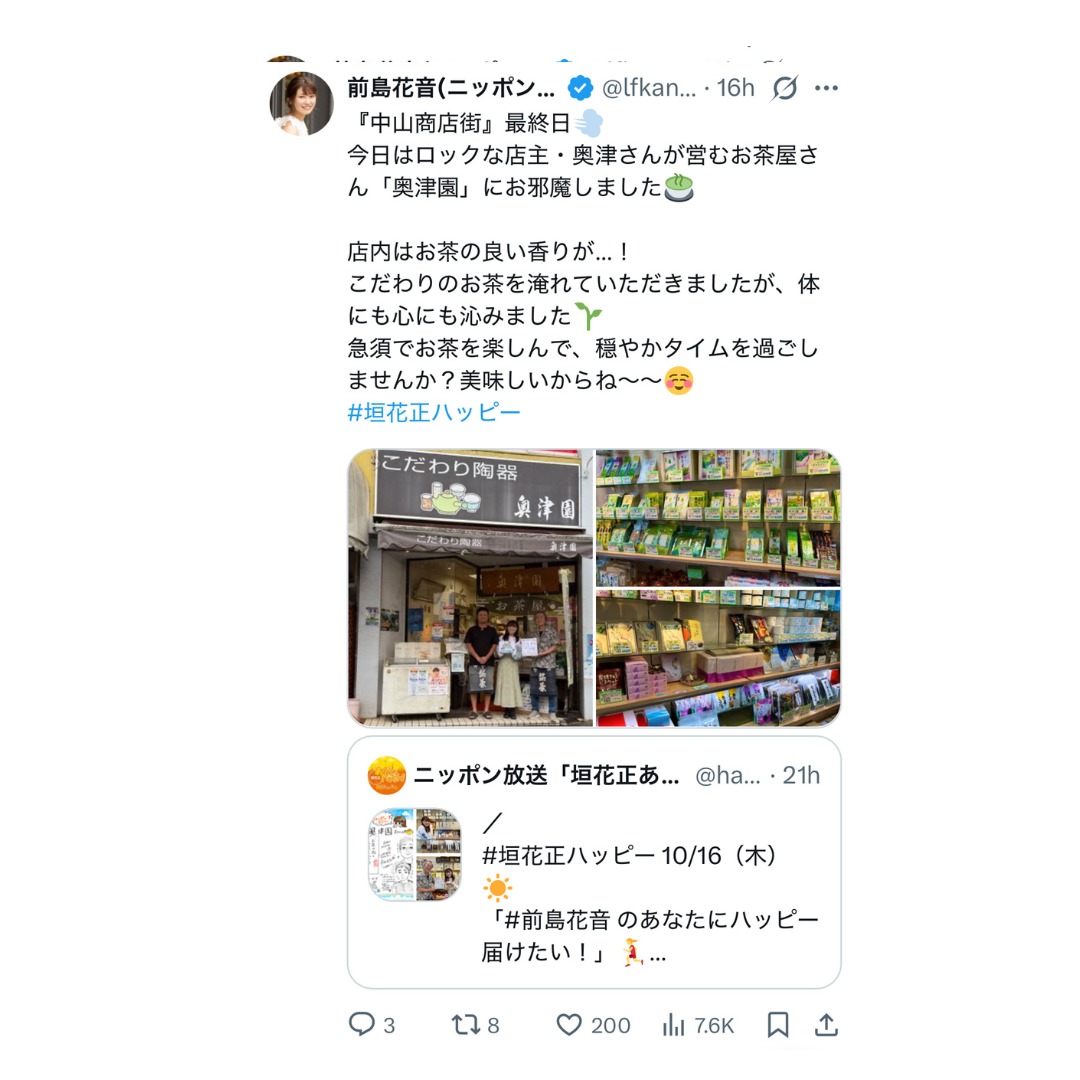This screenshot has width=1080, height=1080.
Task: Open the bottom tea shelf photo
Action: [x=718, y=658]
